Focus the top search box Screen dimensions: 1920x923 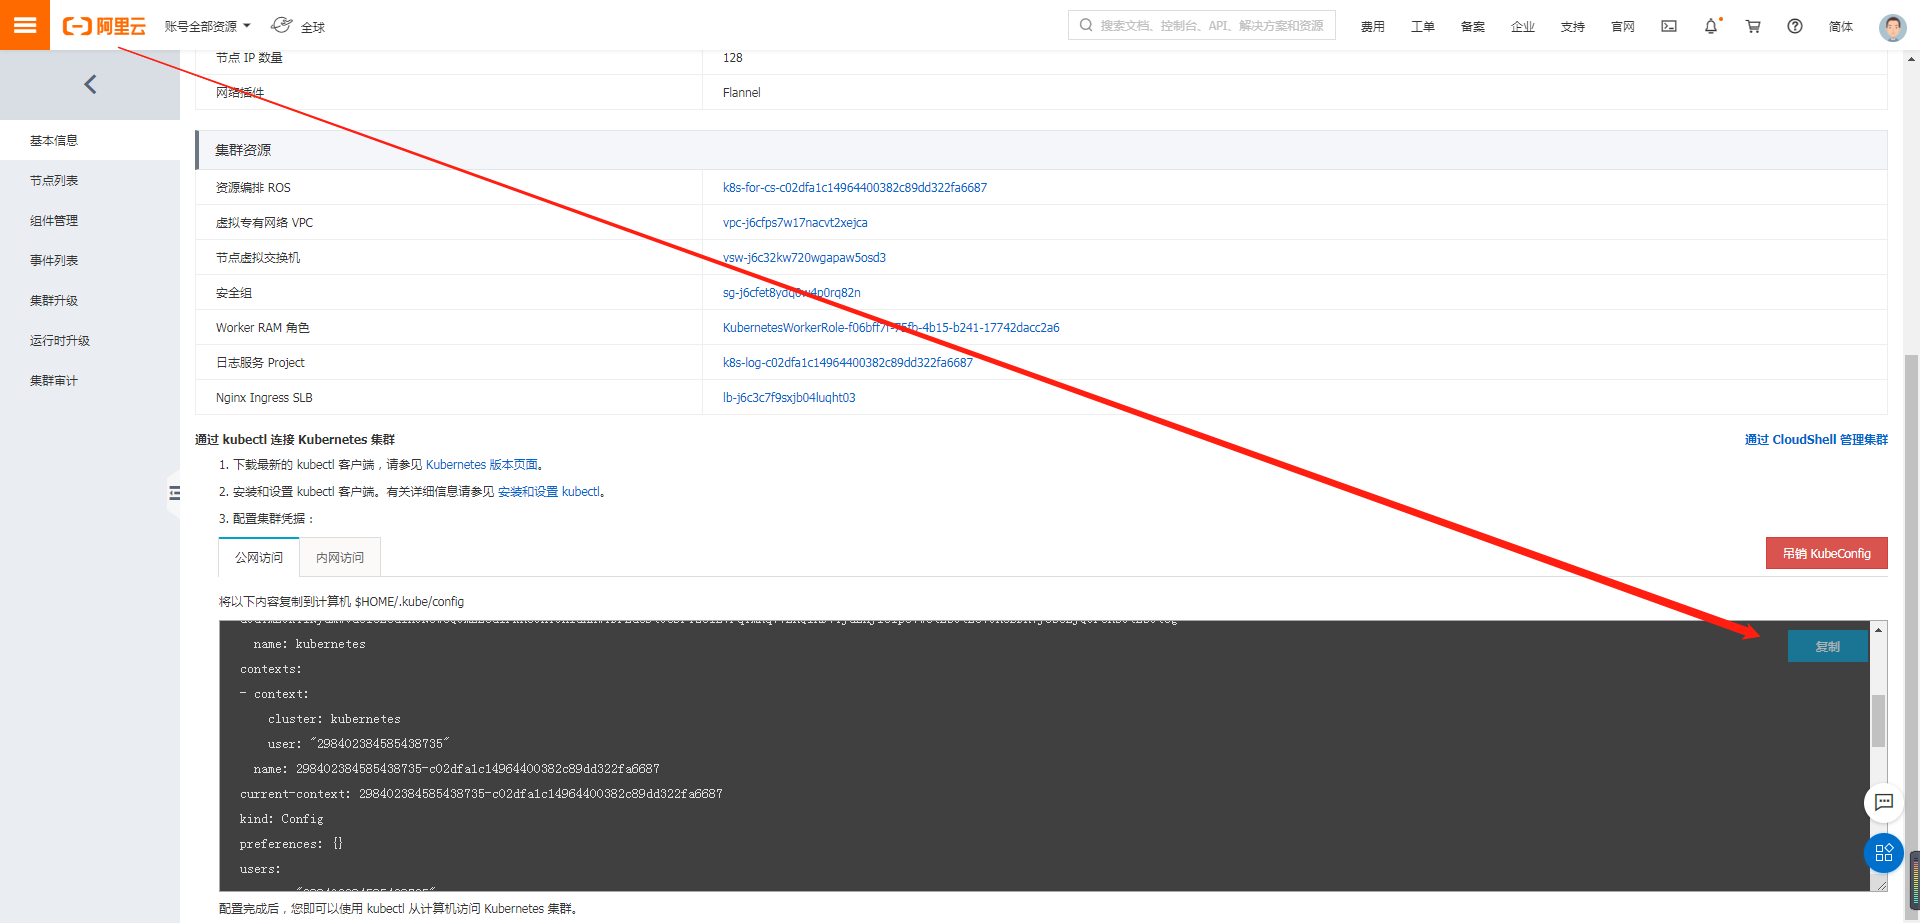(1202, 25)
